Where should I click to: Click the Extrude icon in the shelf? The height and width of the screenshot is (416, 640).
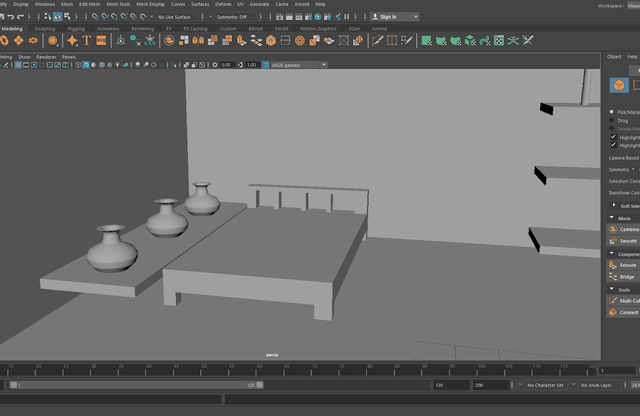click(242, 40)
